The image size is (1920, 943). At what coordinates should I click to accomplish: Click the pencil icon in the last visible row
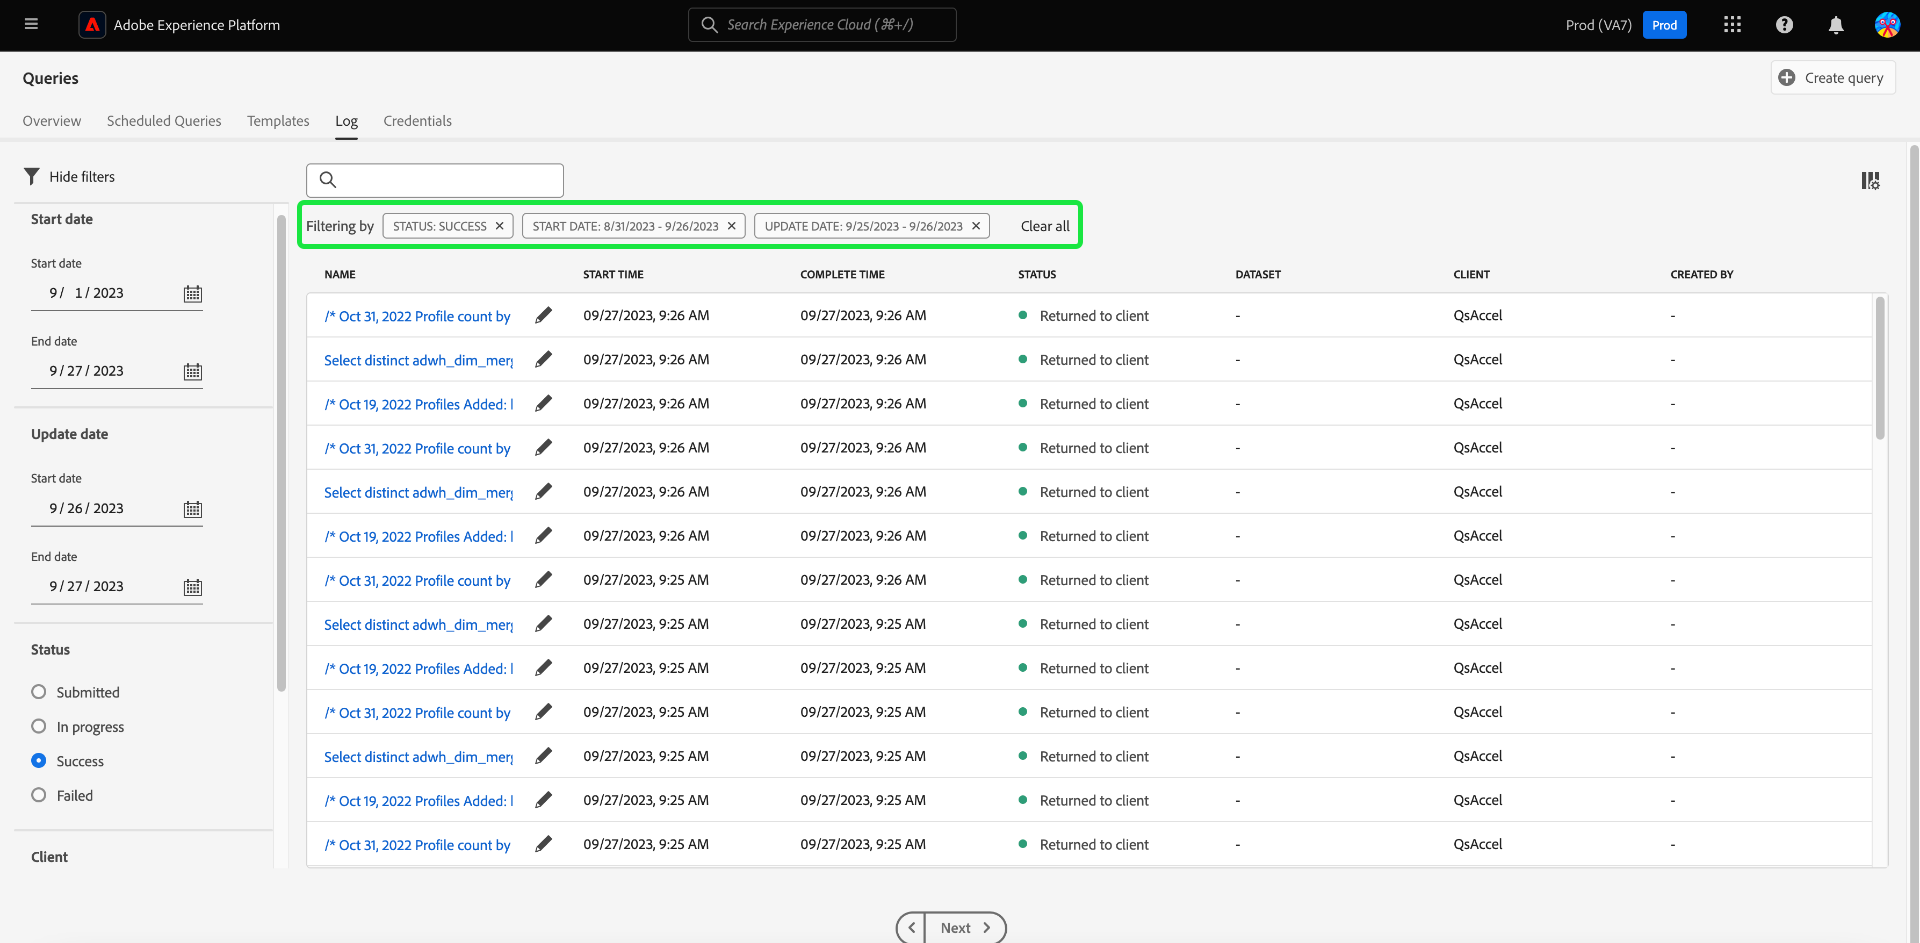pyautogui.click(x=543, y=844)
